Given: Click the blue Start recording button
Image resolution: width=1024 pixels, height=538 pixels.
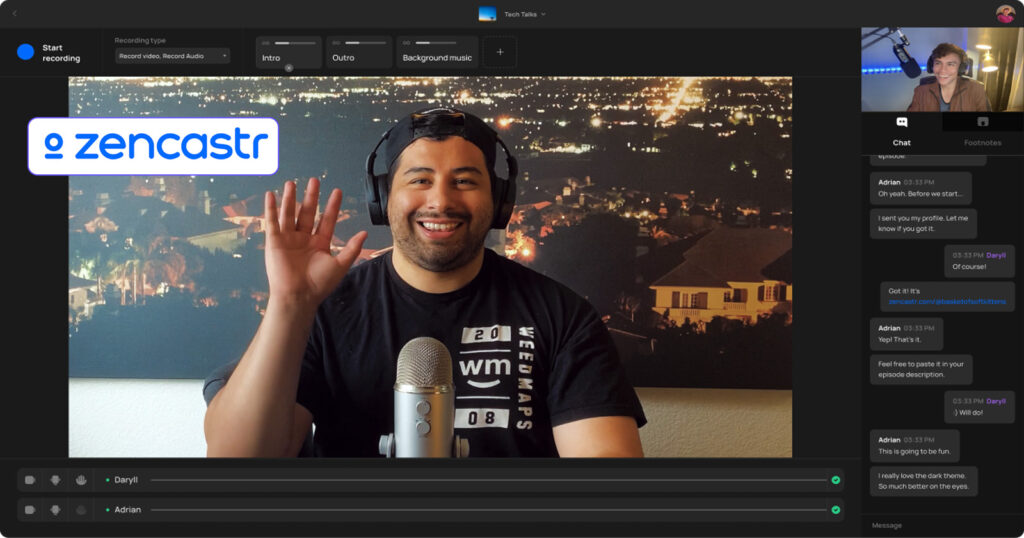Looking at the screenshot, I should coord(26,52).
